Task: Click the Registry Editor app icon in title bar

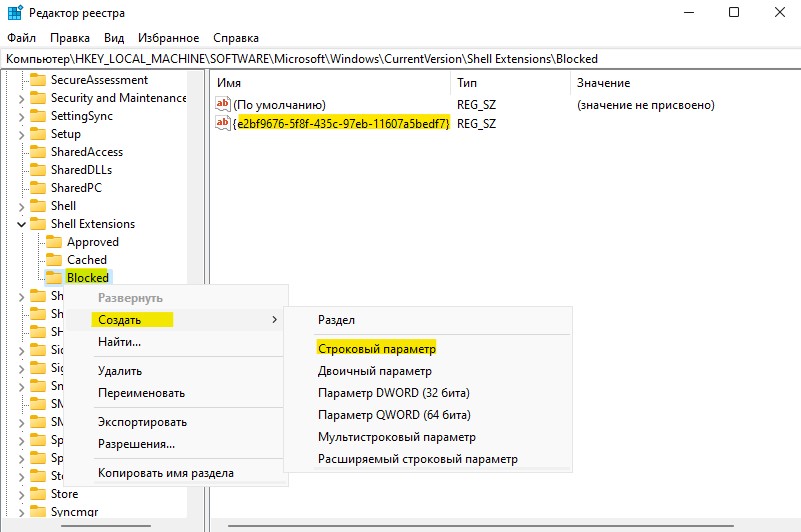Action: click(15, 12)
